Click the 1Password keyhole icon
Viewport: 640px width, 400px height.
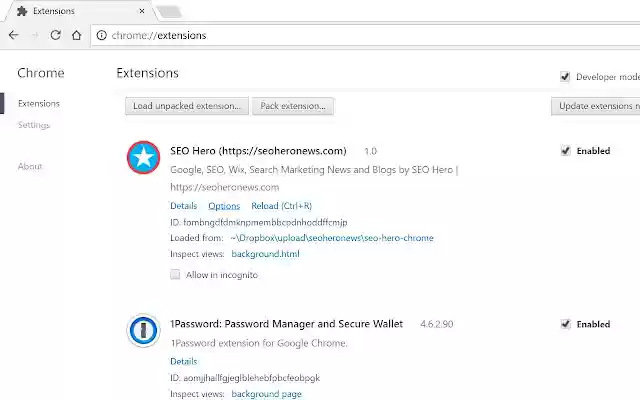click(143, 330)
